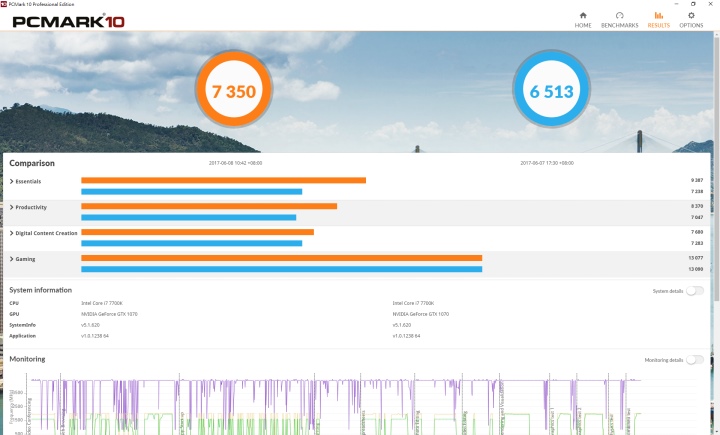Click the title bar PCMark app icon
This screenshot has height=435, width=720.
coord(4,4)
